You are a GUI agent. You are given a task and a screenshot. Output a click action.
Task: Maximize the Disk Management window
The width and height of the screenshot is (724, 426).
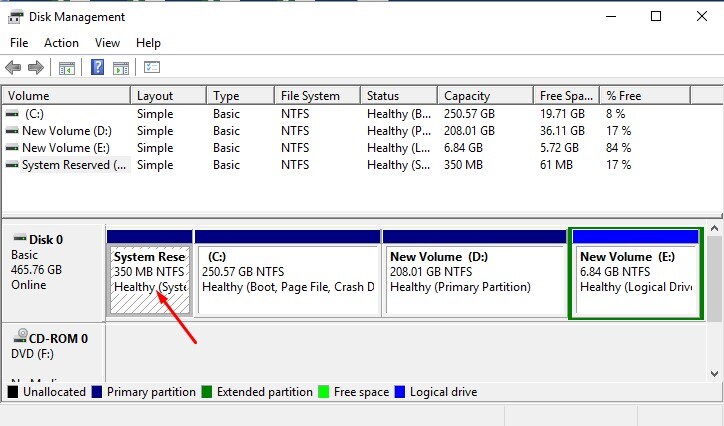tap(656, 17)
